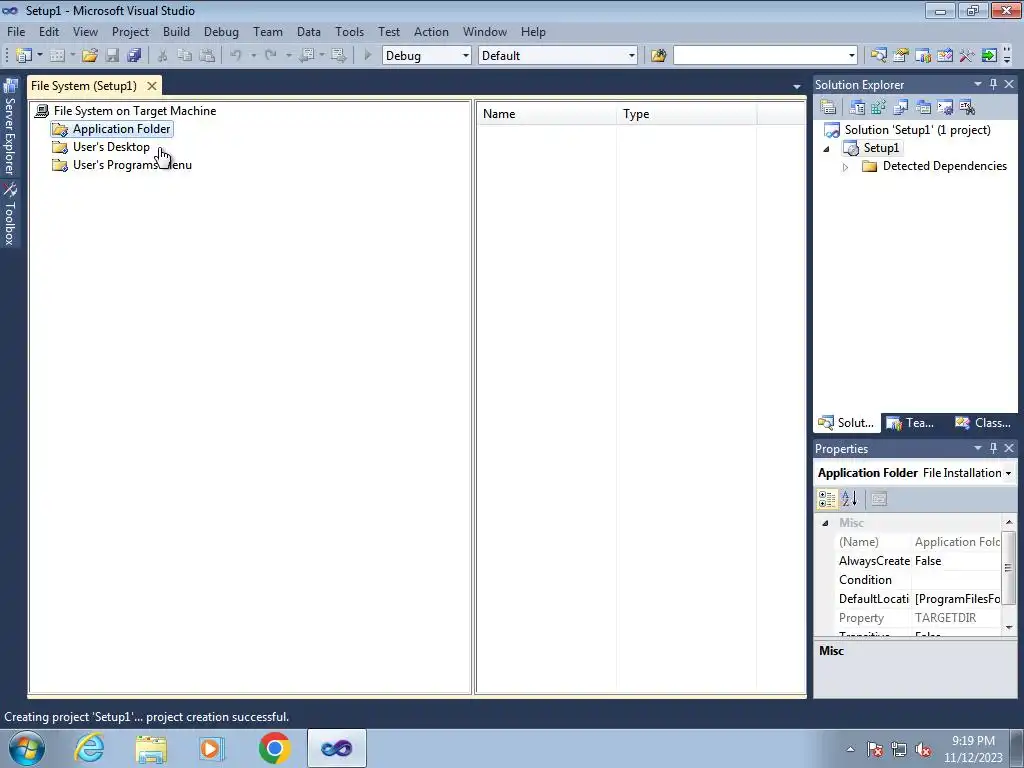This screenshot has width=1024, height=768.
Task: Click the Save All toolbar icon
Action: pyautogui.click(x=134, y=56)
